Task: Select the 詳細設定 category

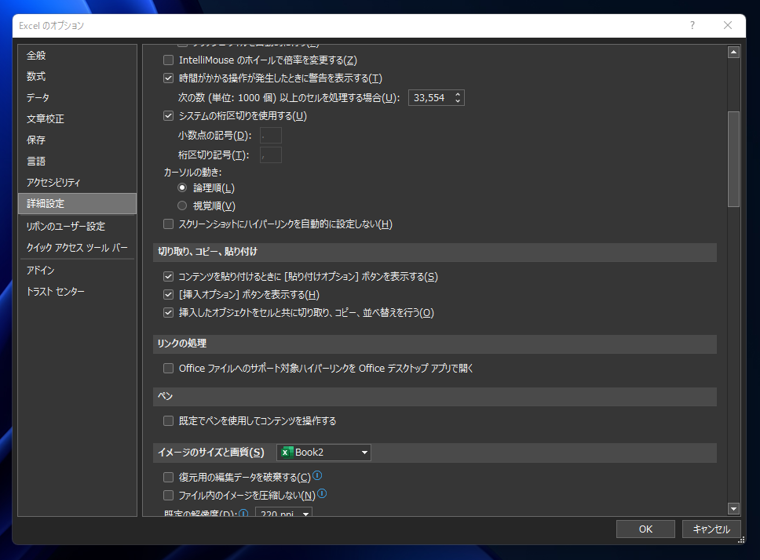Action: tap(77, 204)
